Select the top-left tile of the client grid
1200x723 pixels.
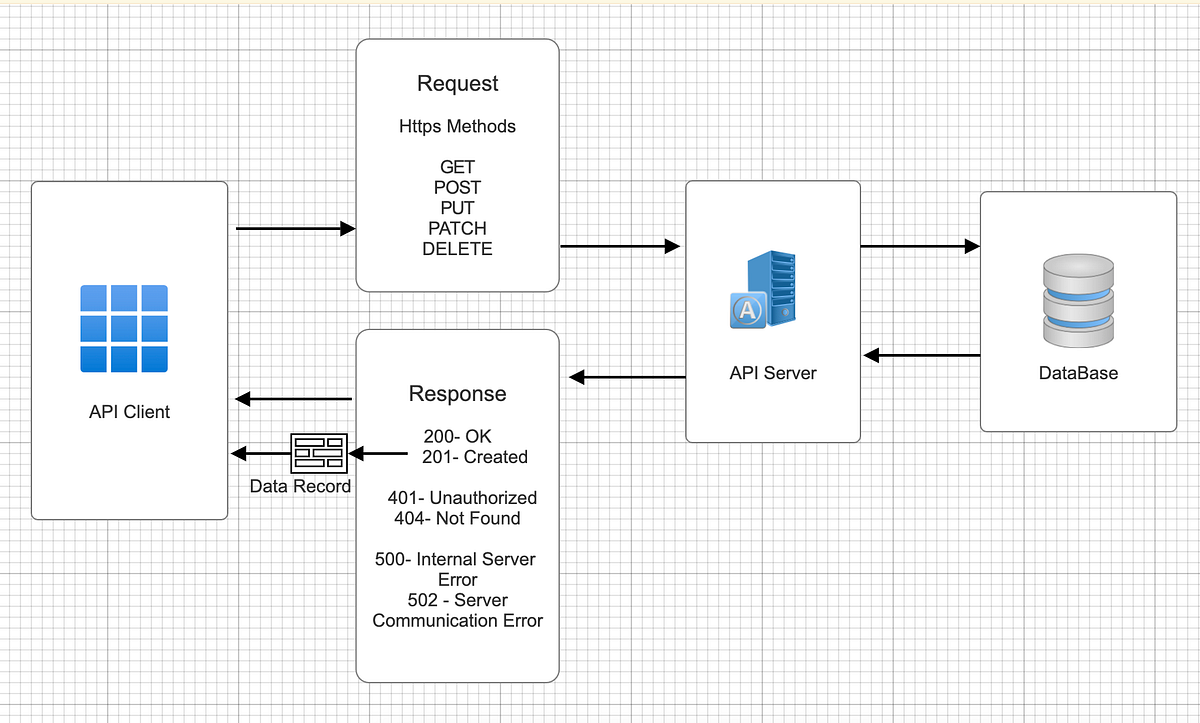point(93,297)
